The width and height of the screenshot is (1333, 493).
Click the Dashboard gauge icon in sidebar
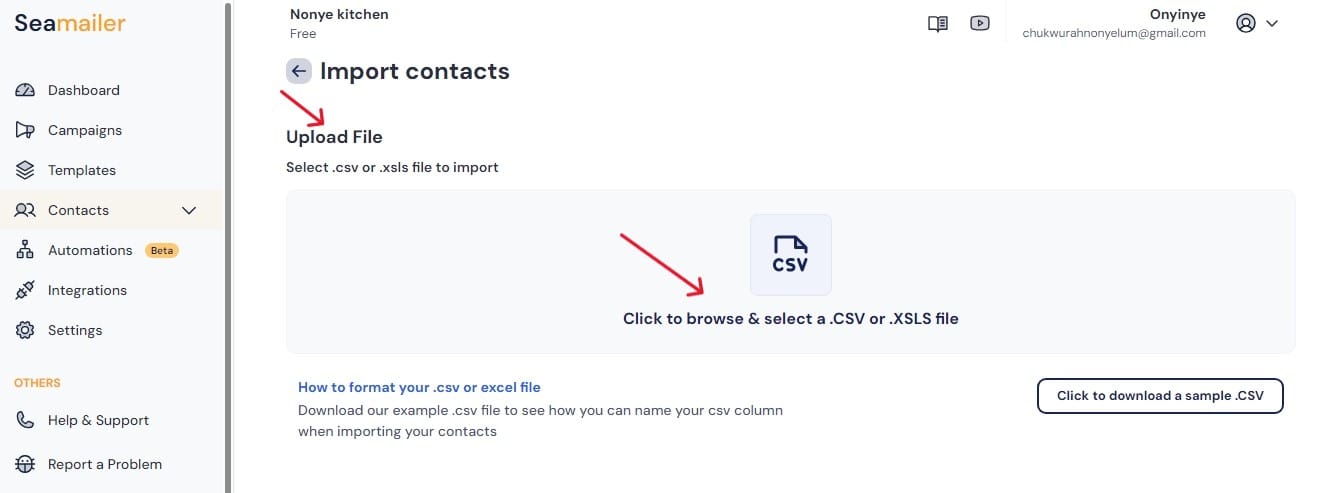click(26, 90)
